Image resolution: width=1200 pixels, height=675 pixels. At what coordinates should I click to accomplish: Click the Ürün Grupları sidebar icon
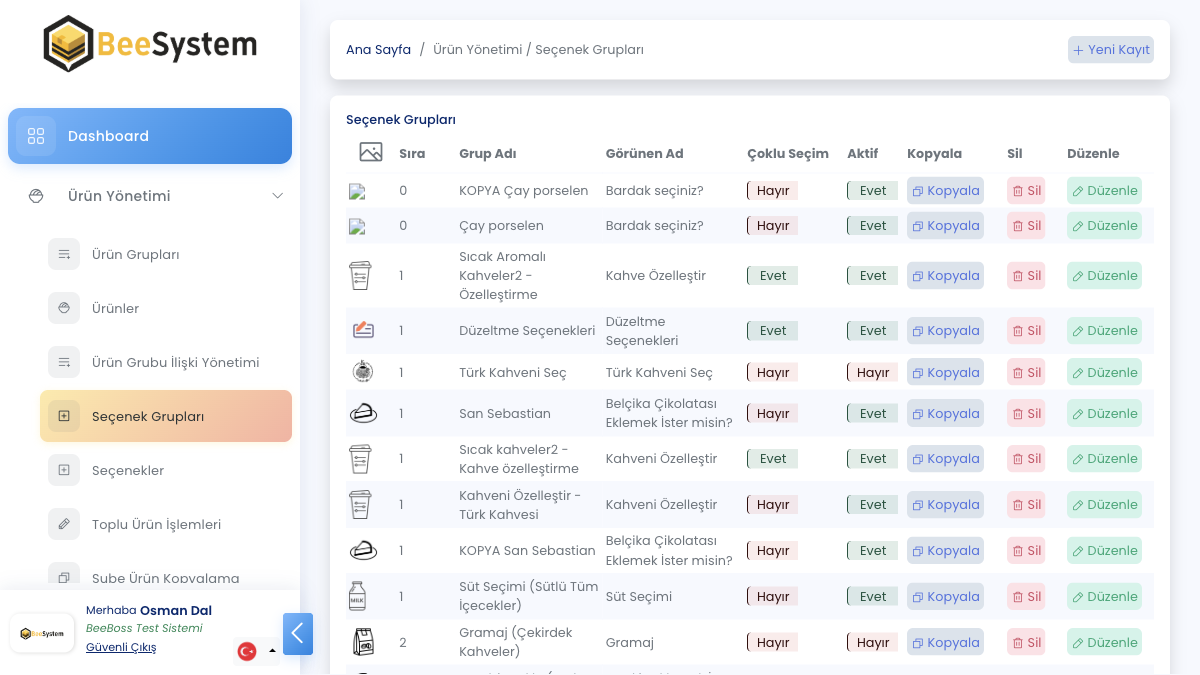point(64,254)
